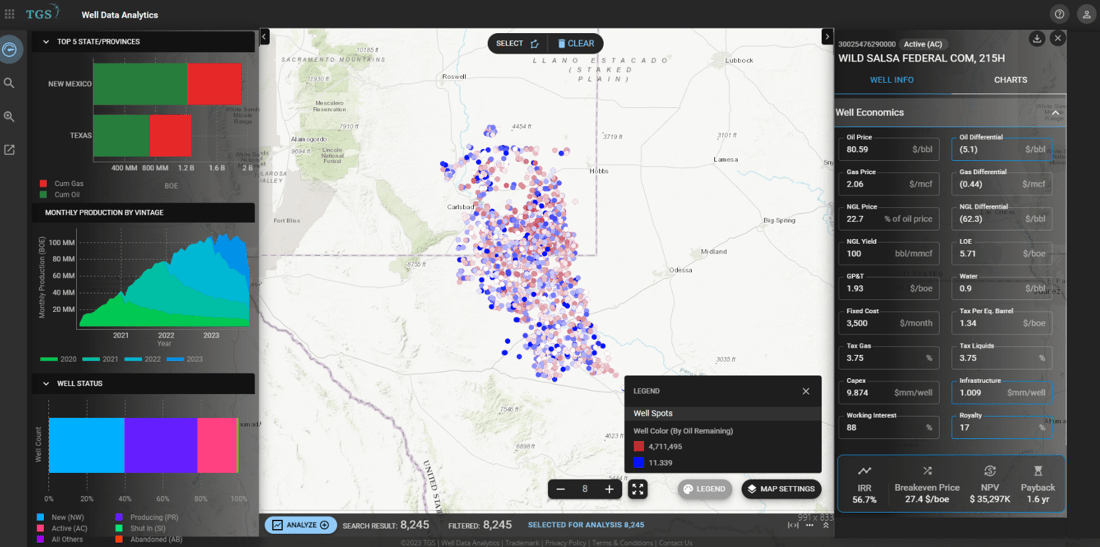Click the export/open external sidebar icon
This screenshot has width=1100, height=547.
coord(10,150)
